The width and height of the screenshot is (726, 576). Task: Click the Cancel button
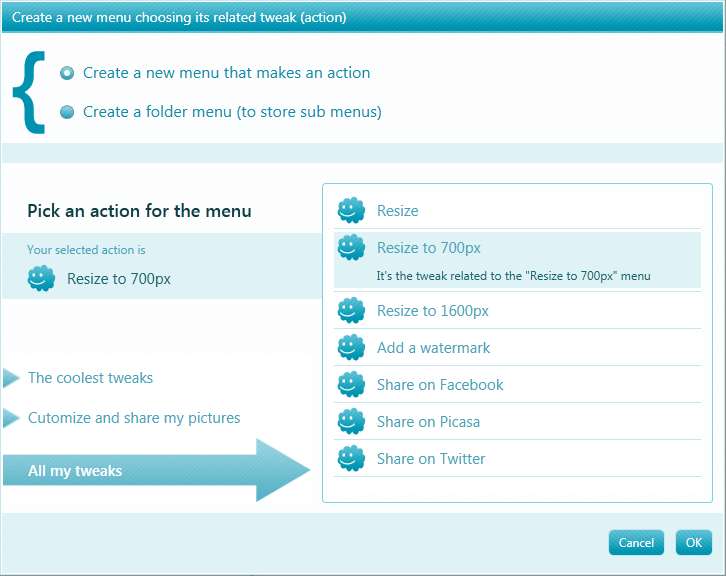click(636, 542)
